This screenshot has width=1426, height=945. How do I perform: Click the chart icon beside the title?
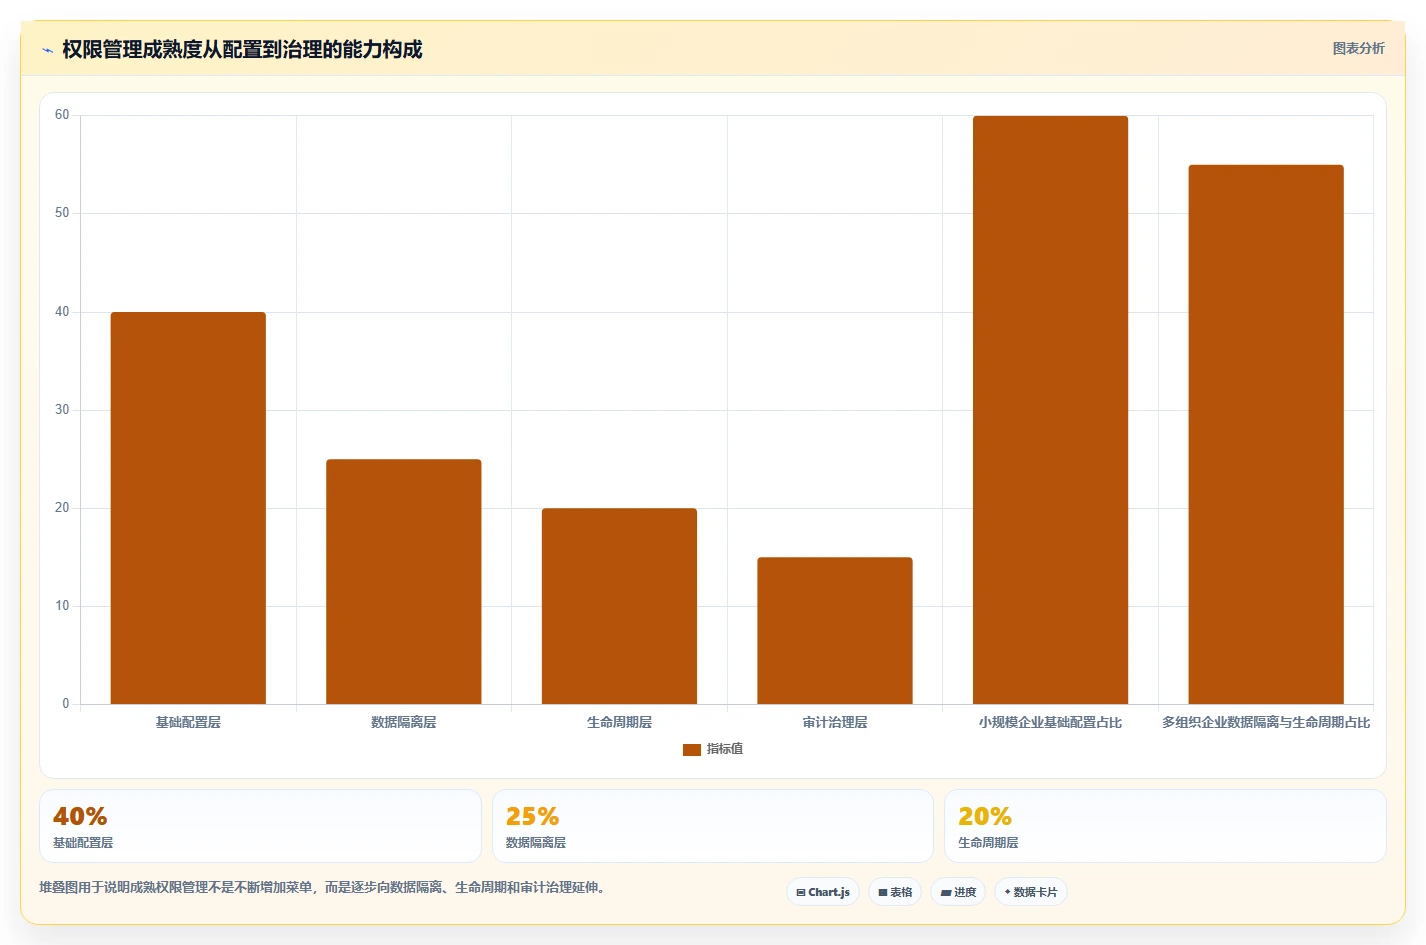(47, 50)
